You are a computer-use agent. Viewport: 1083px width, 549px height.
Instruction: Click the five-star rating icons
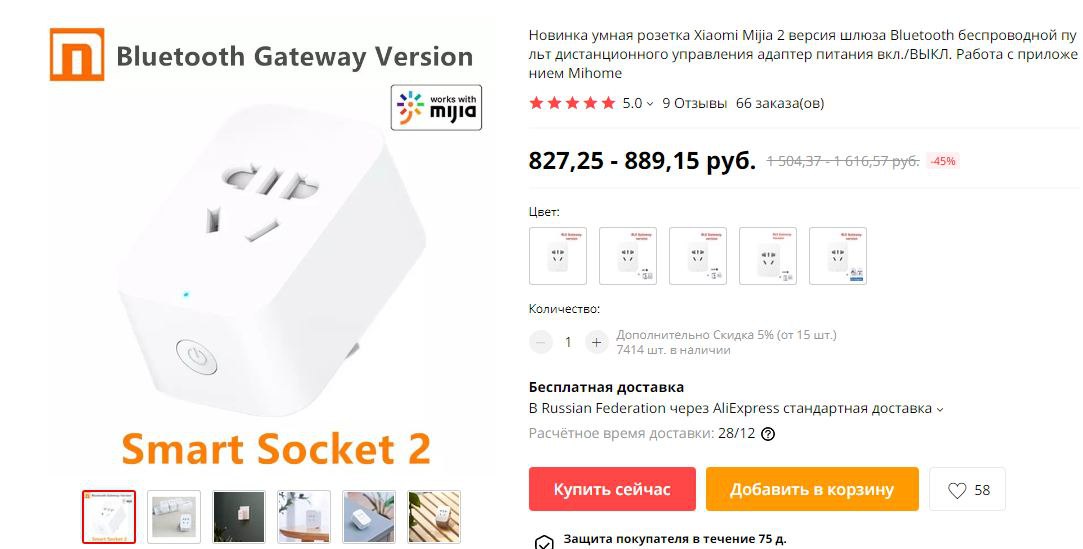[x=572, y=104]
